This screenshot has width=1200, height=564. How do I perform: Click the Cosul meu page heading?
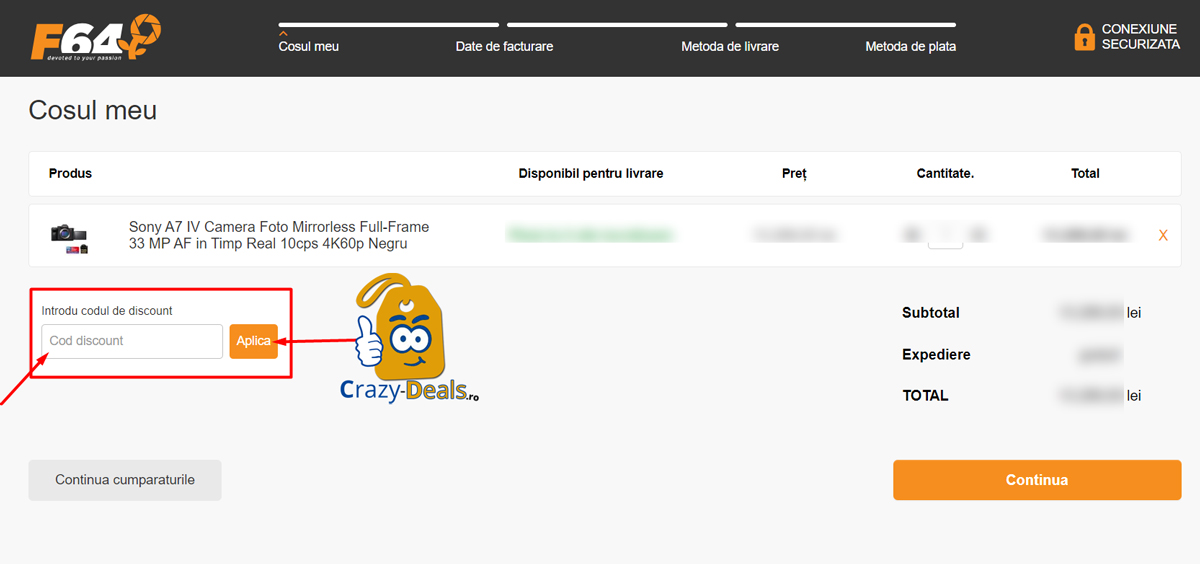tap(93, 110)
